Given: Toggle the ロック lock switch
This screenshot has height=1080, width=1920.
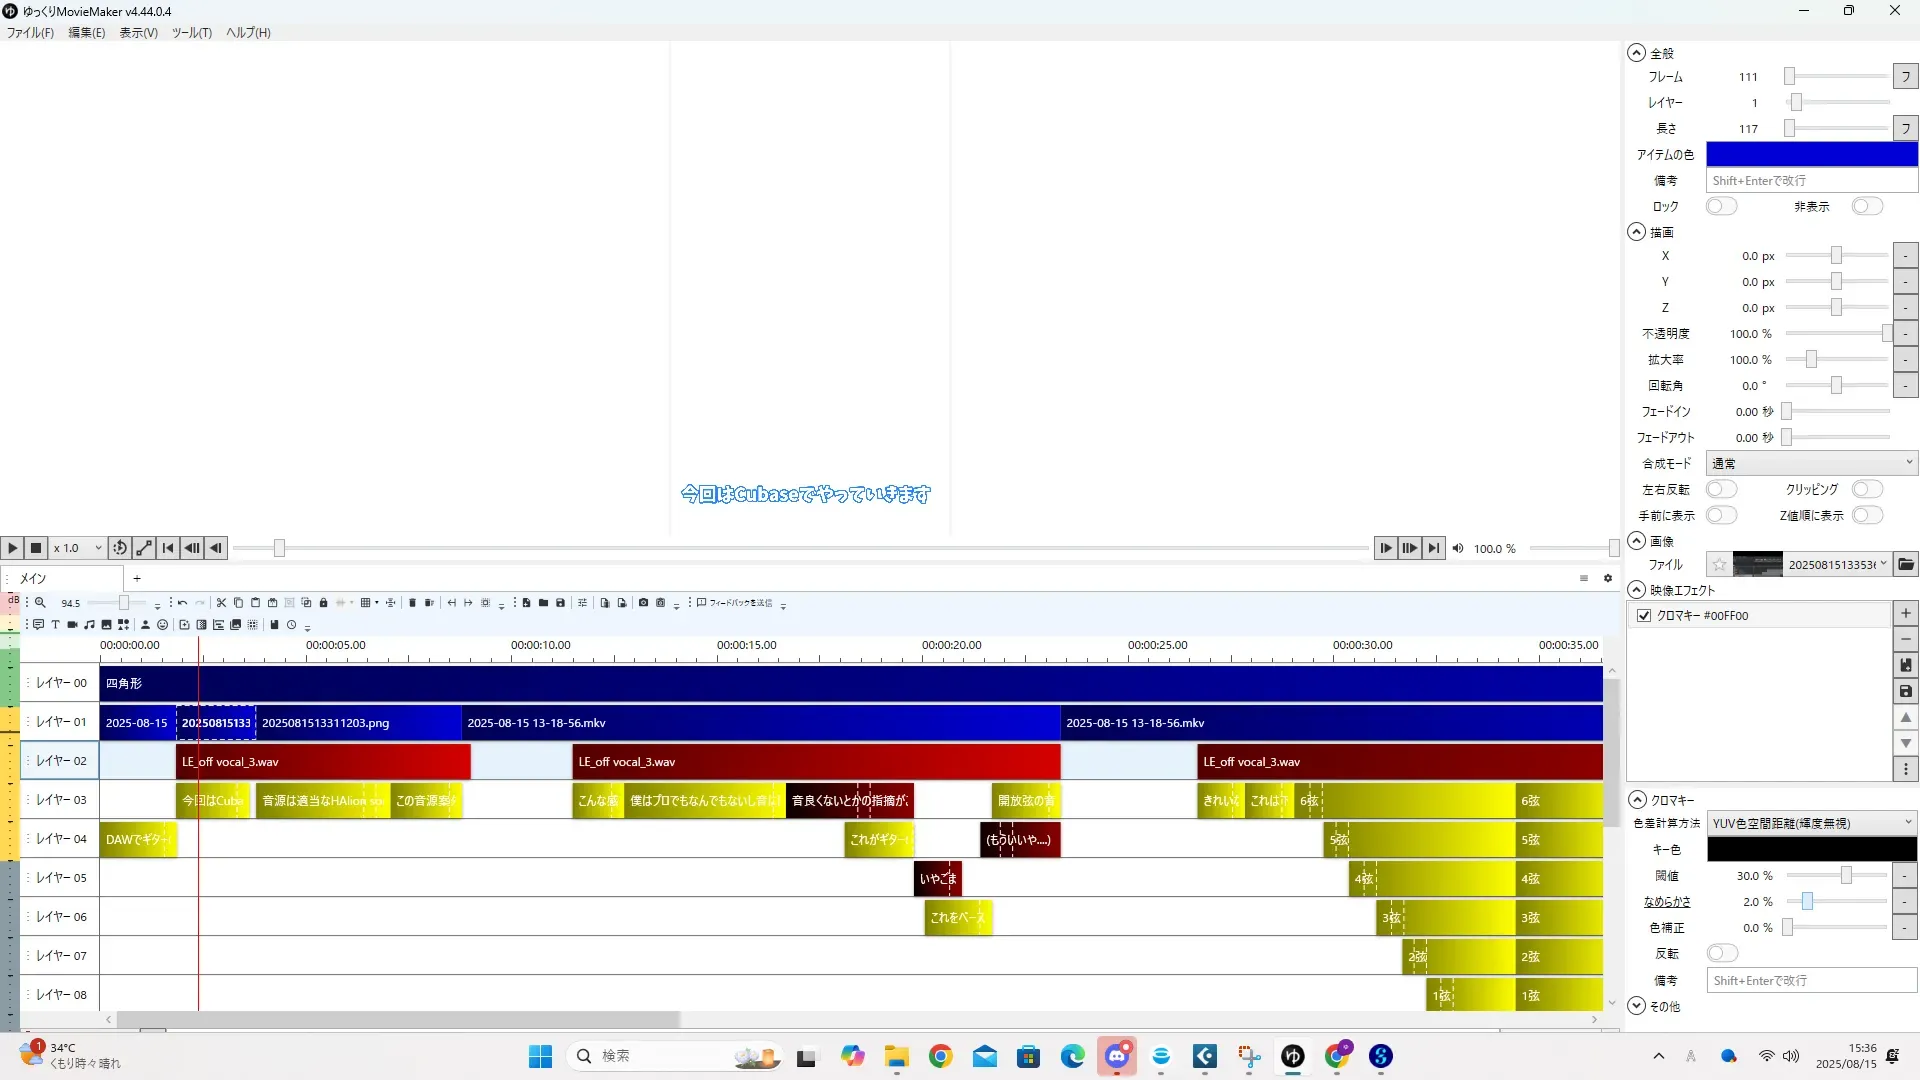Looking at the screenshot, I should point(1721,206).
